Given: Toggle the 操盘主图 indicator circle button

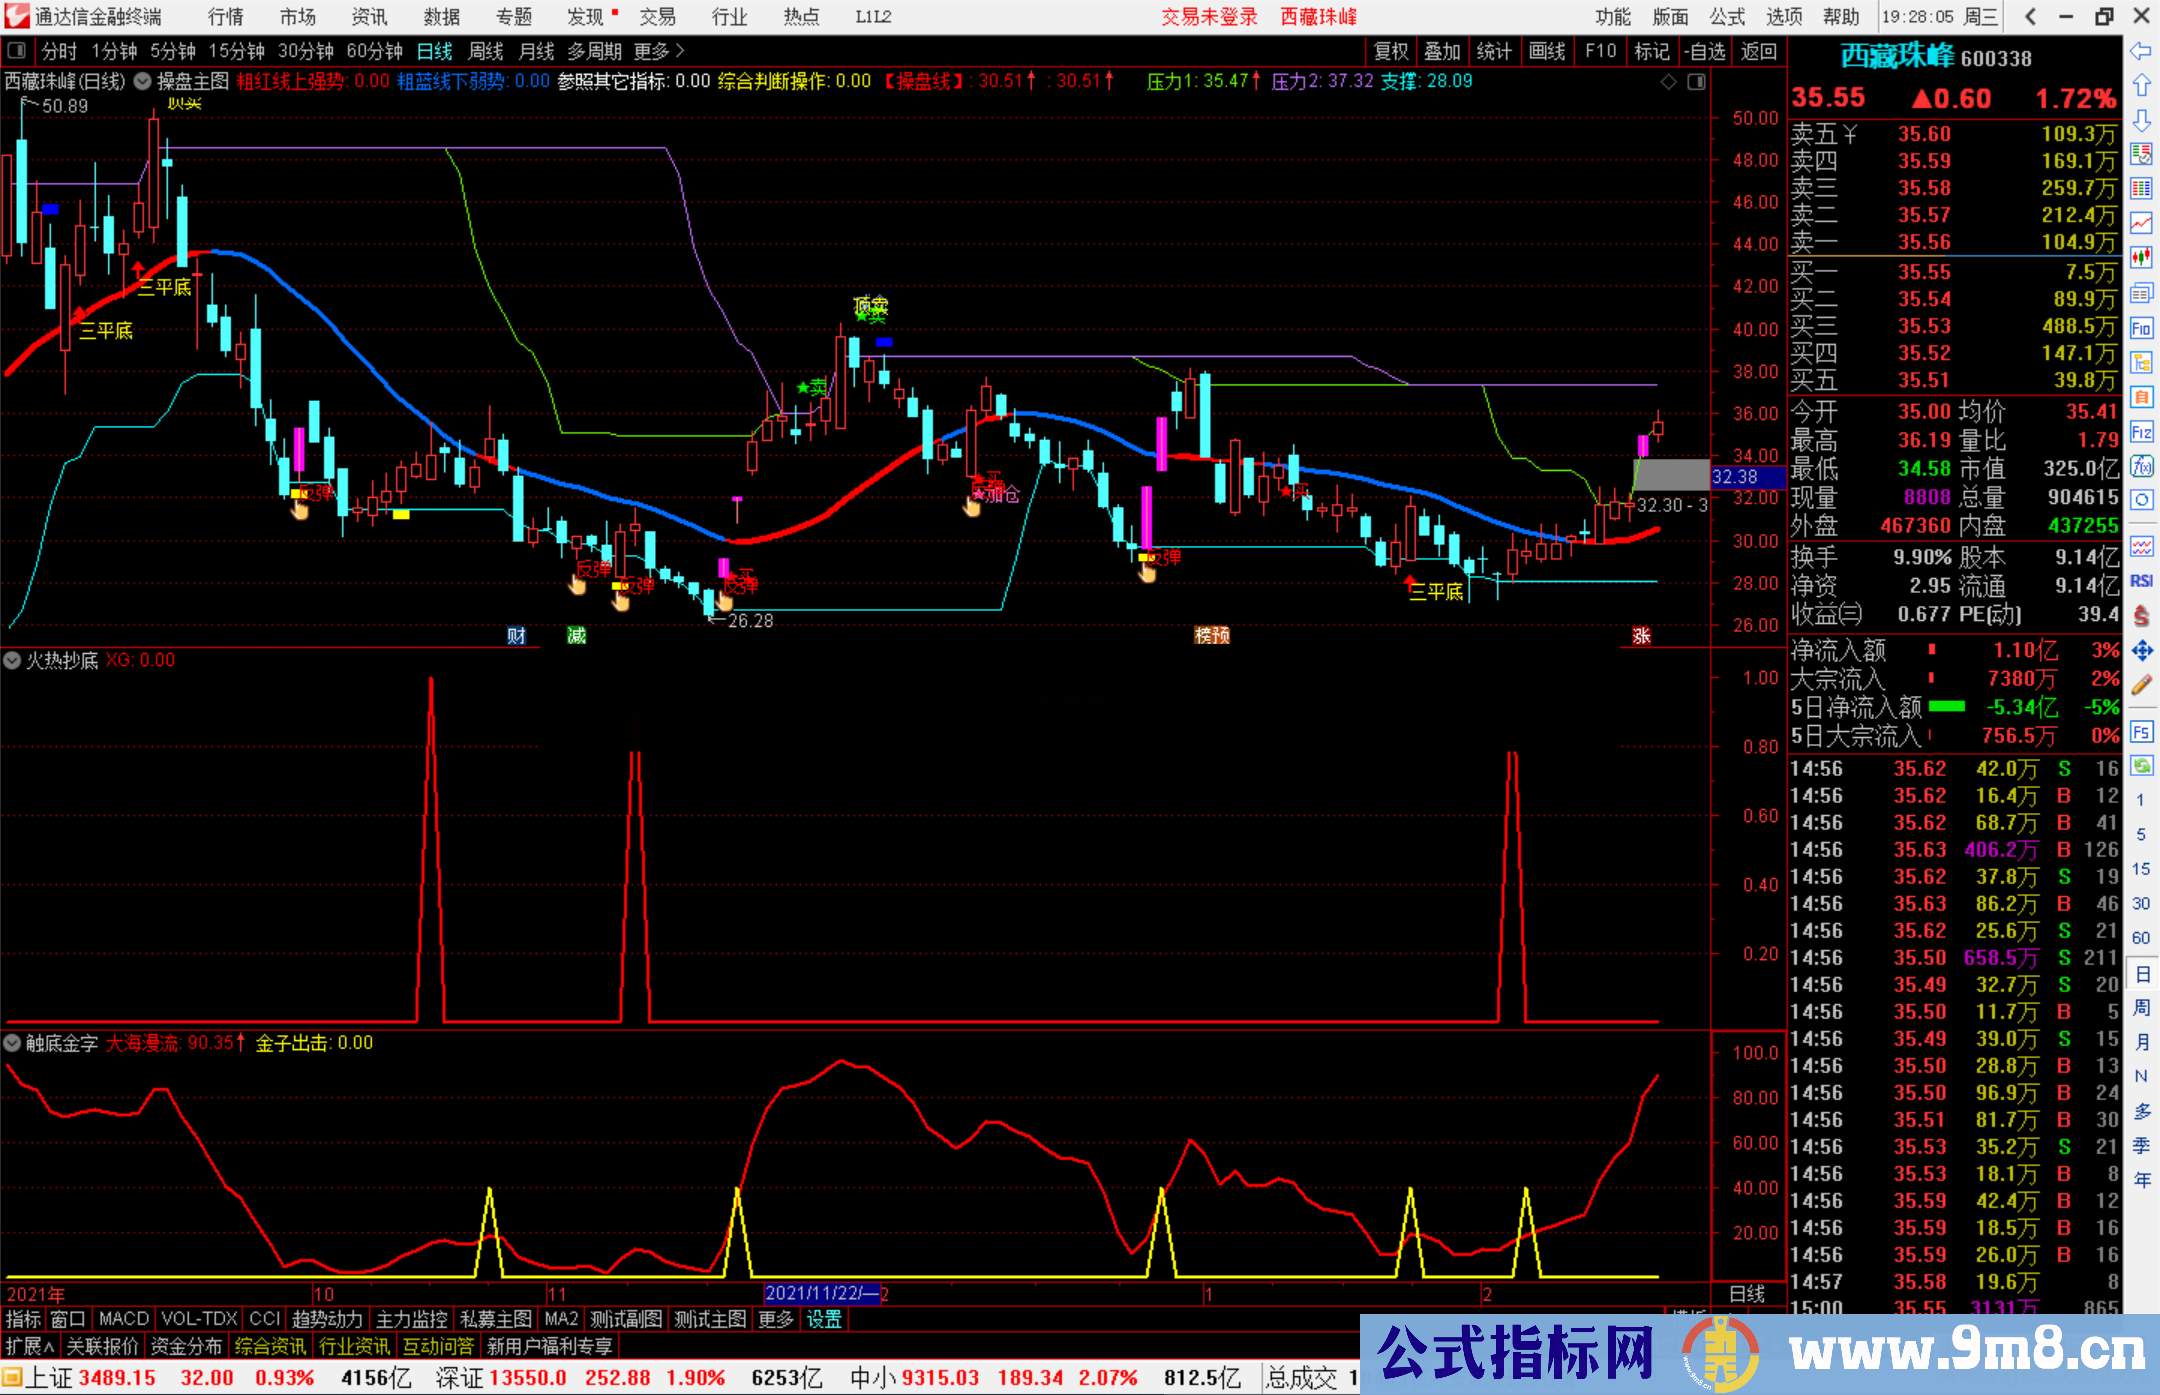Looking at the screenshot, I should click(142, 81).
